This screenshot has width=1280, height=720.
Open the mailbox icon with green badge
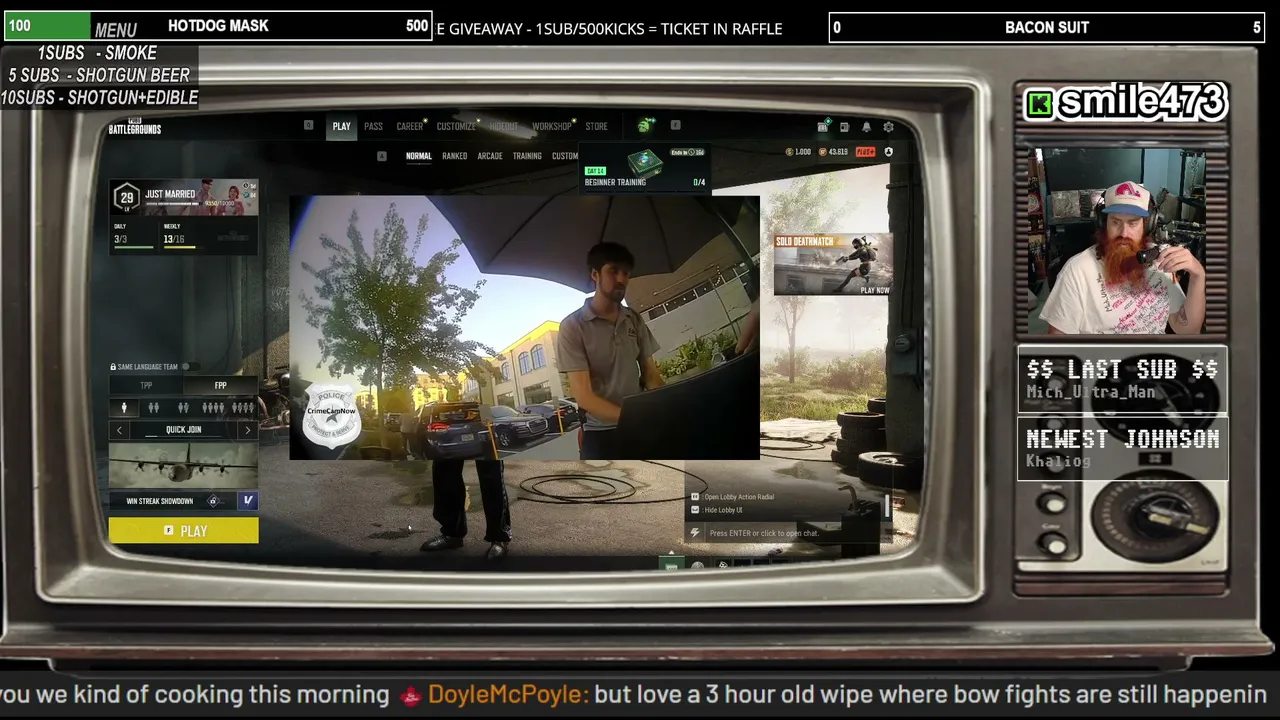click(x=822, y=127)
